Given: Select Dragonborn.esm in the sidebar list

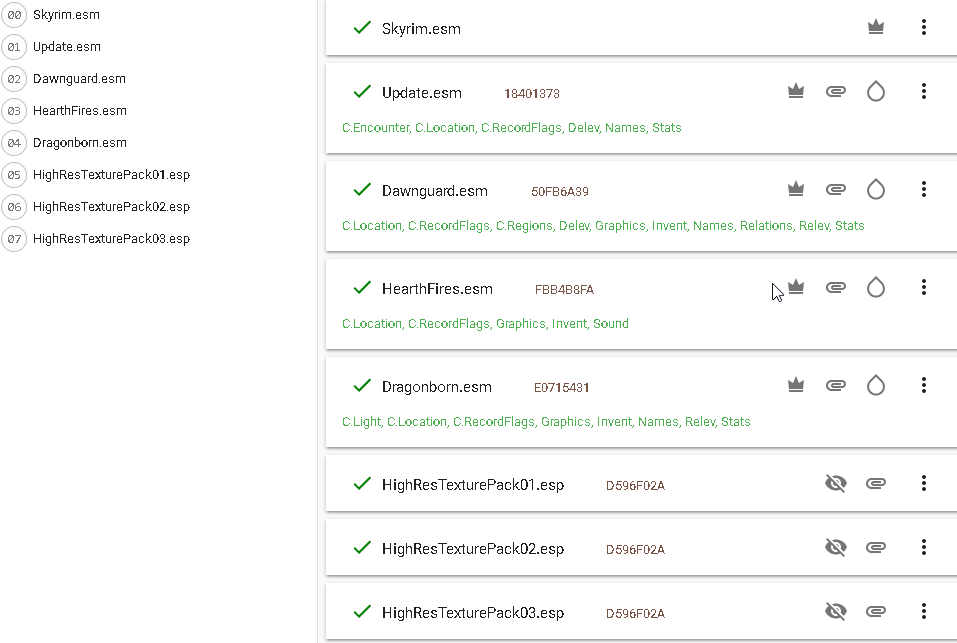Looking at the screenshot, I should click(80, 143).
